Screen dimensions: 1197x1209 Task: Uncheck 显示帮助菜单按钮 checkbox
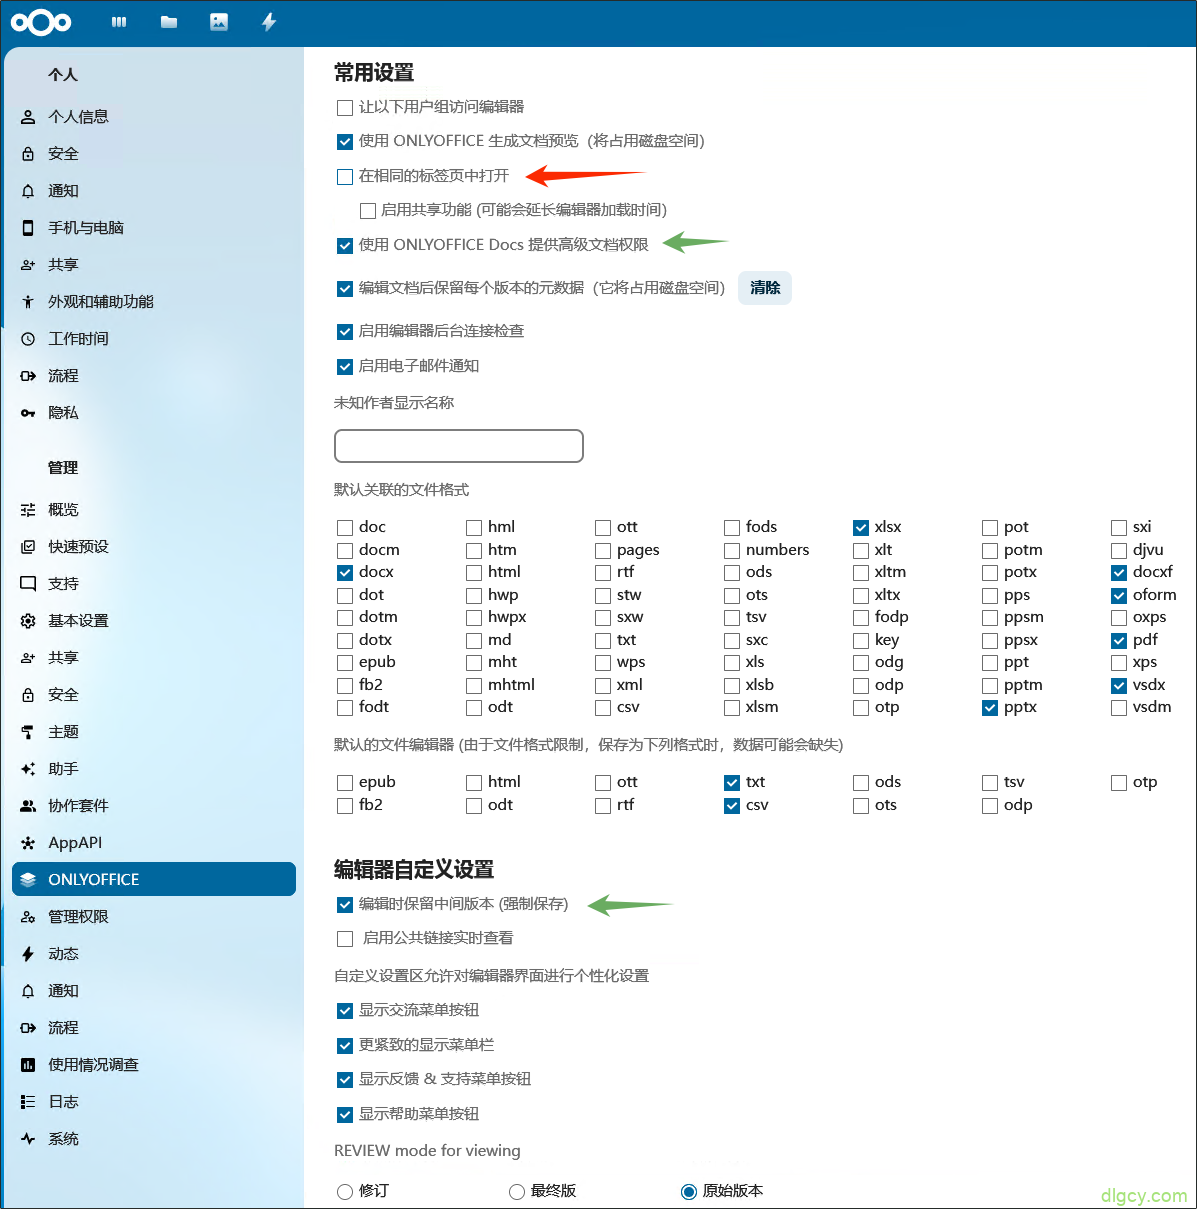(345, 1115)
